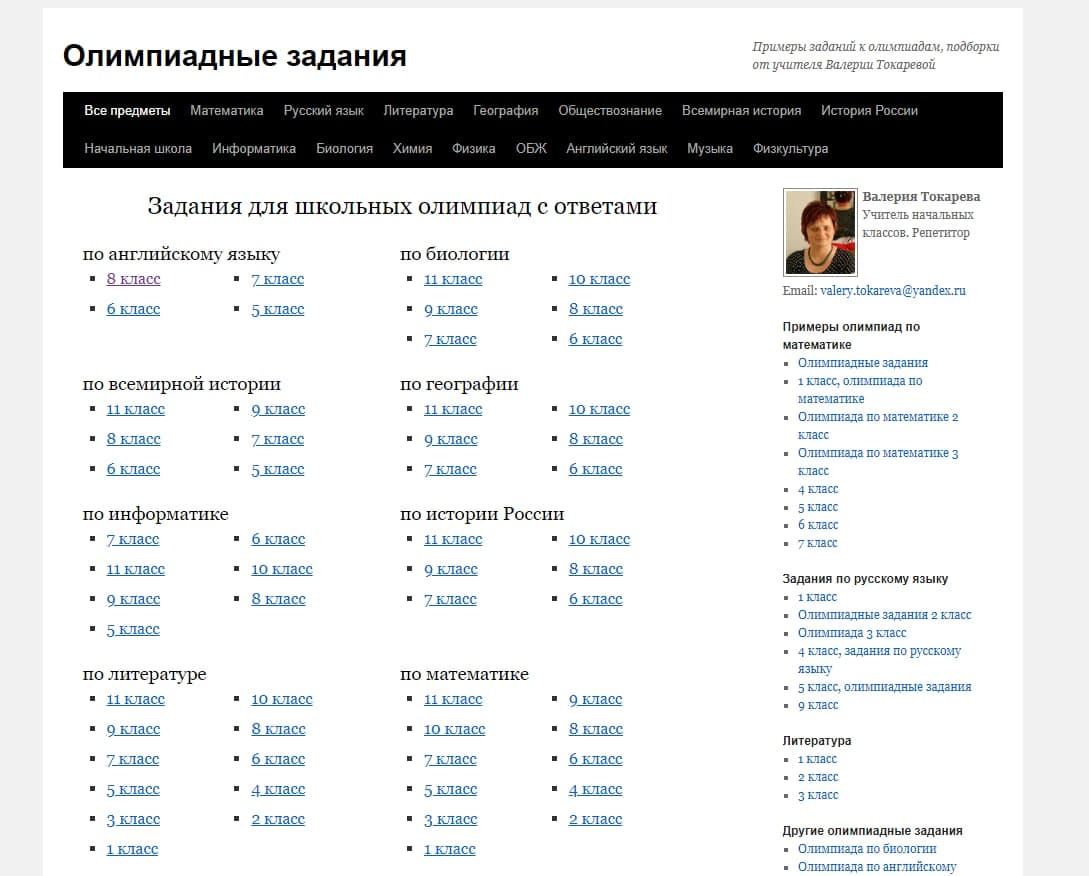Viewport: 1089px width, 876px height.
Task: Open Физкультура in the navigation bar
Action: (x=790, y=148)
